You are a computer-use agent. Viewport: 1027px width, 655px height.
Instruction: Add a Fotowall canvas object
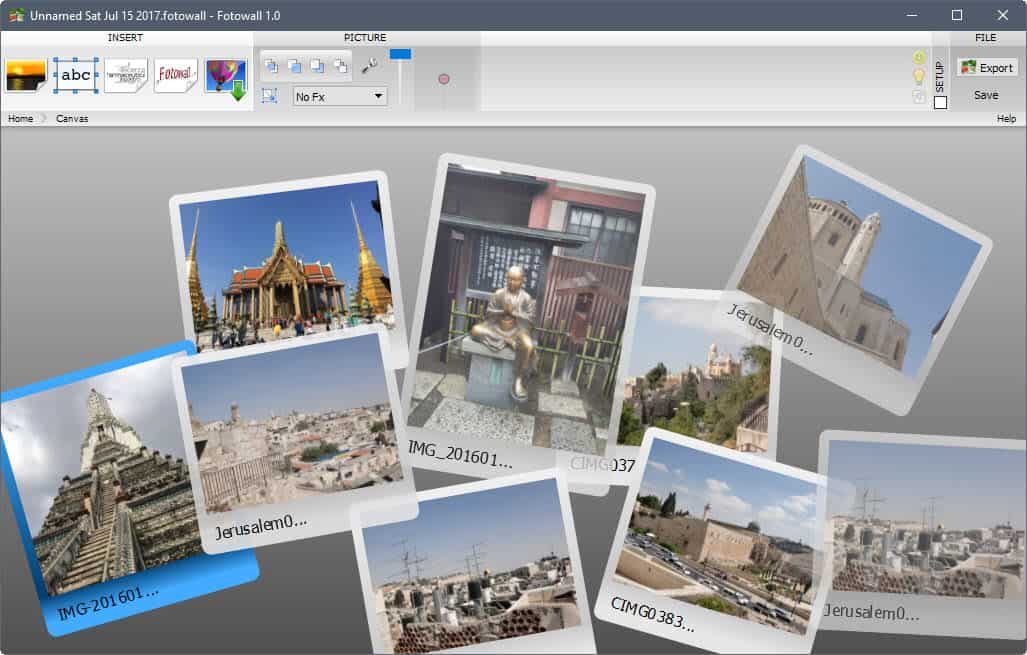pos(175,74)
